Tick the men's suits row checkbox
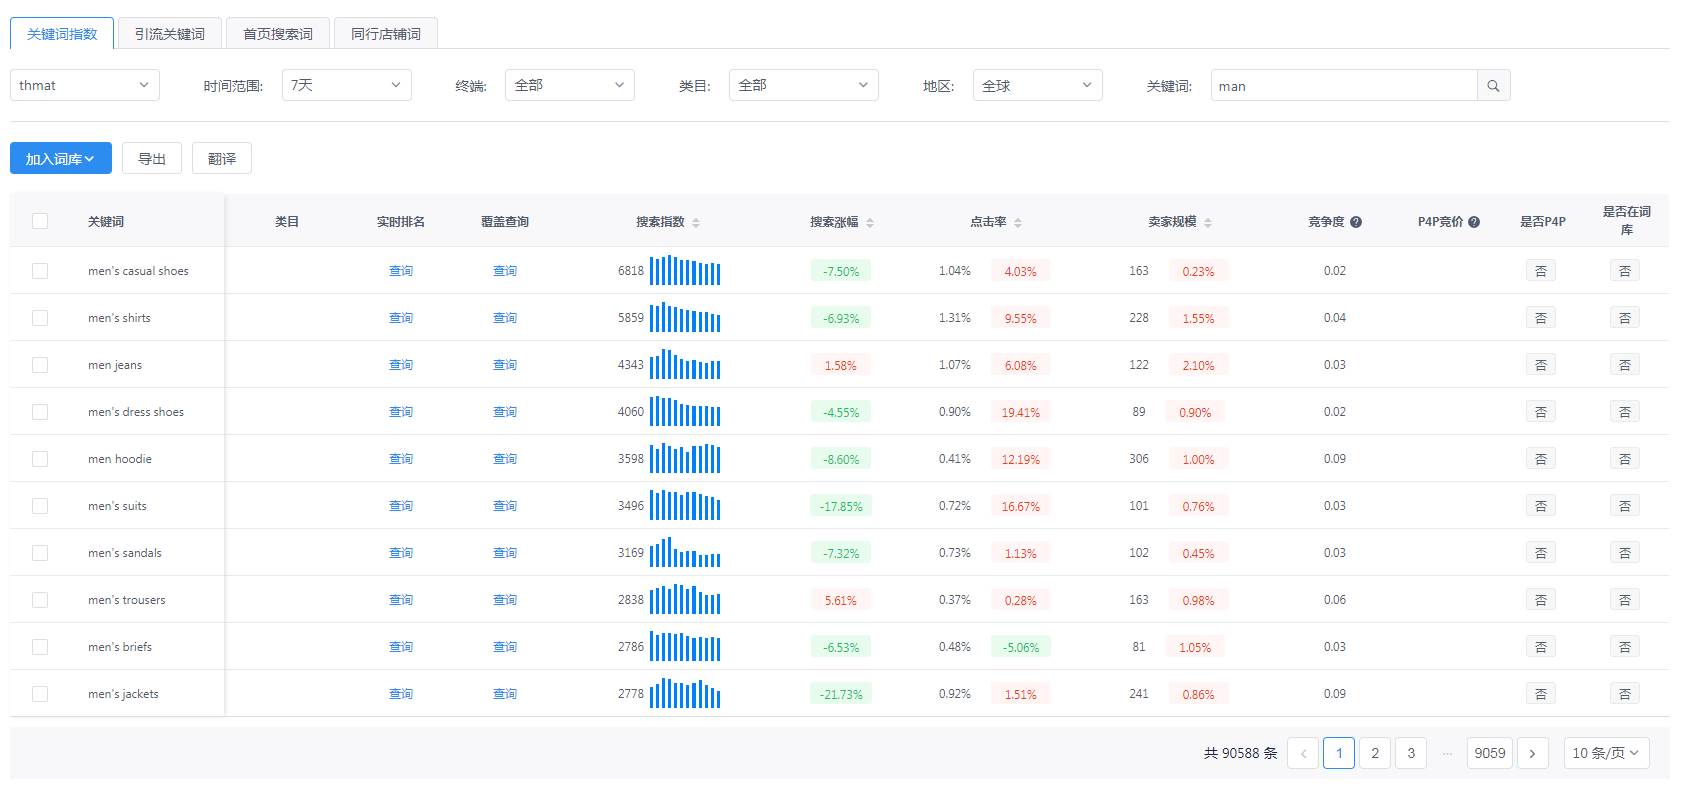1683x791 pixels. click(40, 505)
